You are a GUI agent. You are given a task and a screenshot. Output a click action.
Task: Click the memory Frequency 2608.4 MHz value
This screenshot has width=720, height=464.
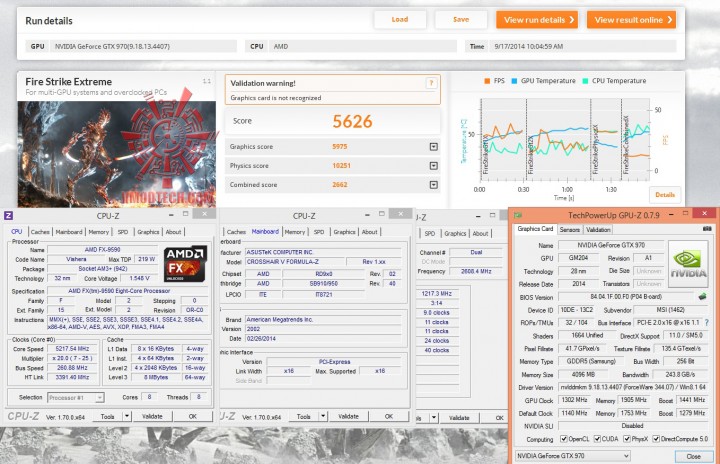click(476, 271)
